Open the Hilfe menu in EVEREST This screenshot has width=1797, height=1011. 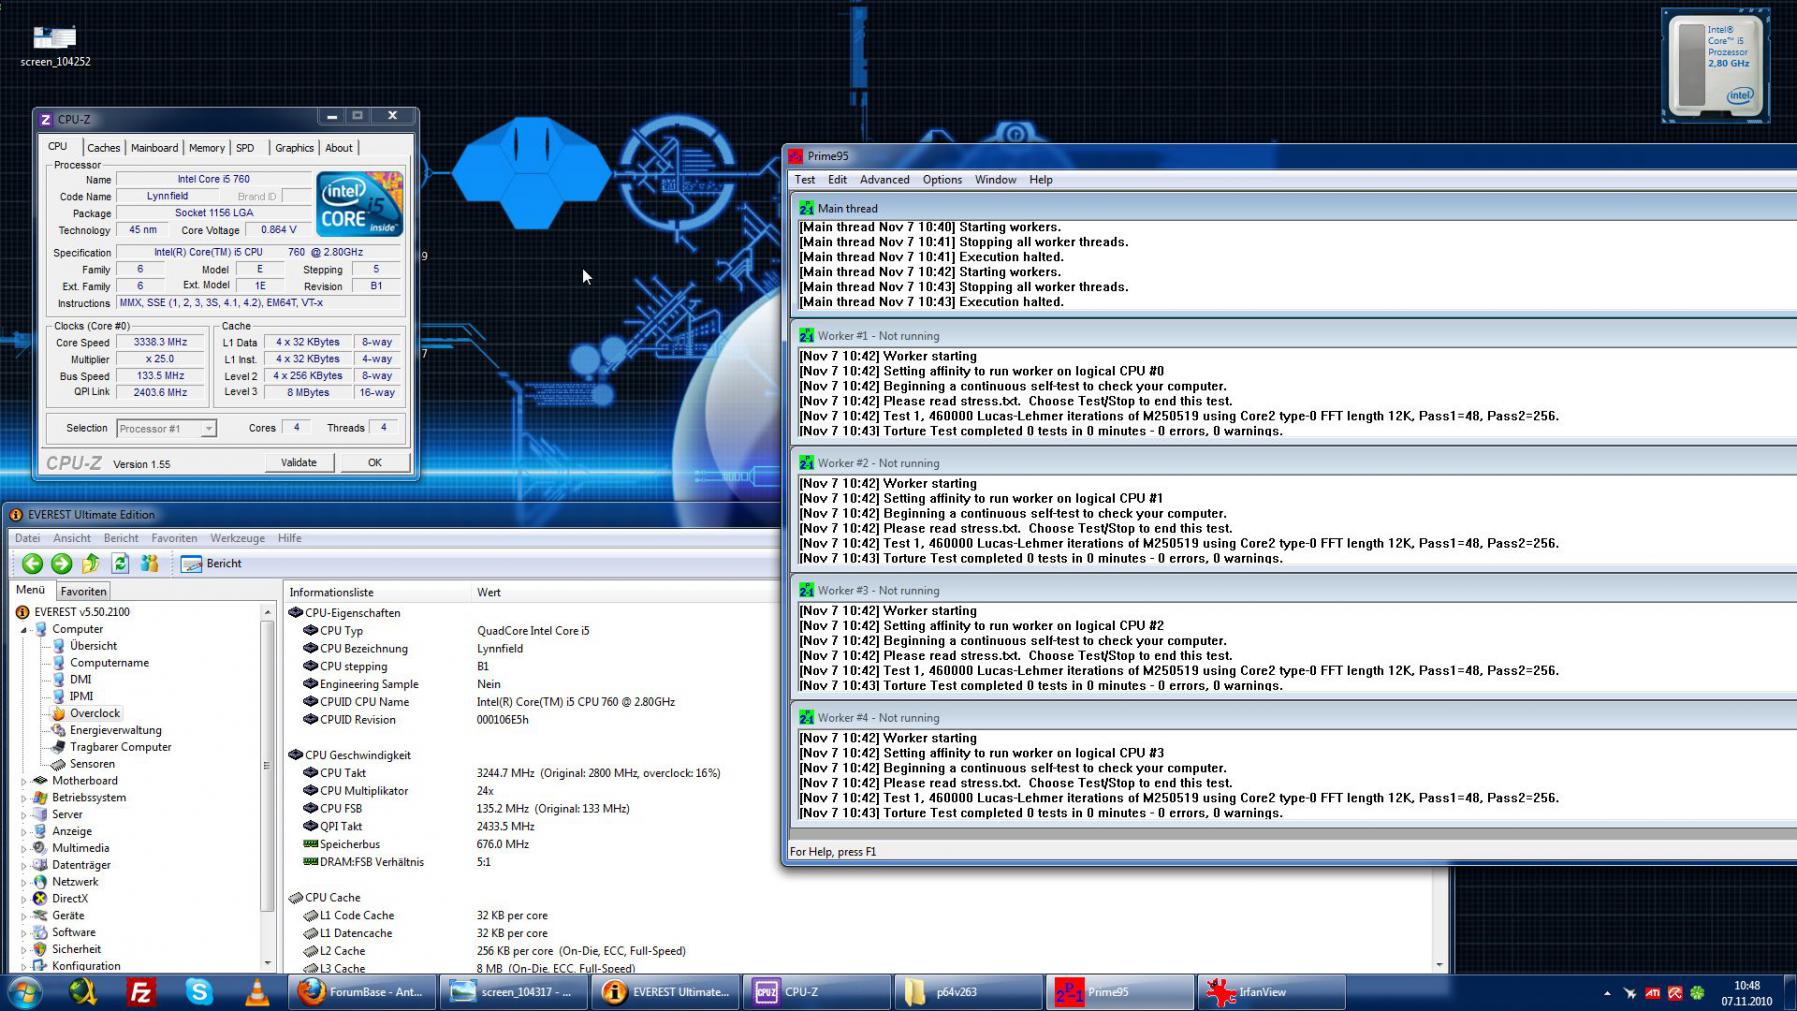point(290,538)
